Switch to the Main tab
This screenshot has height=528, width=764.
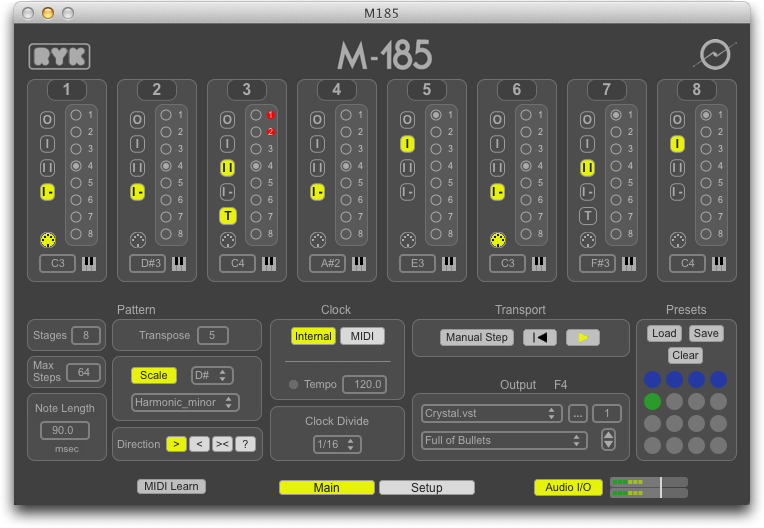tap(326, 488)
